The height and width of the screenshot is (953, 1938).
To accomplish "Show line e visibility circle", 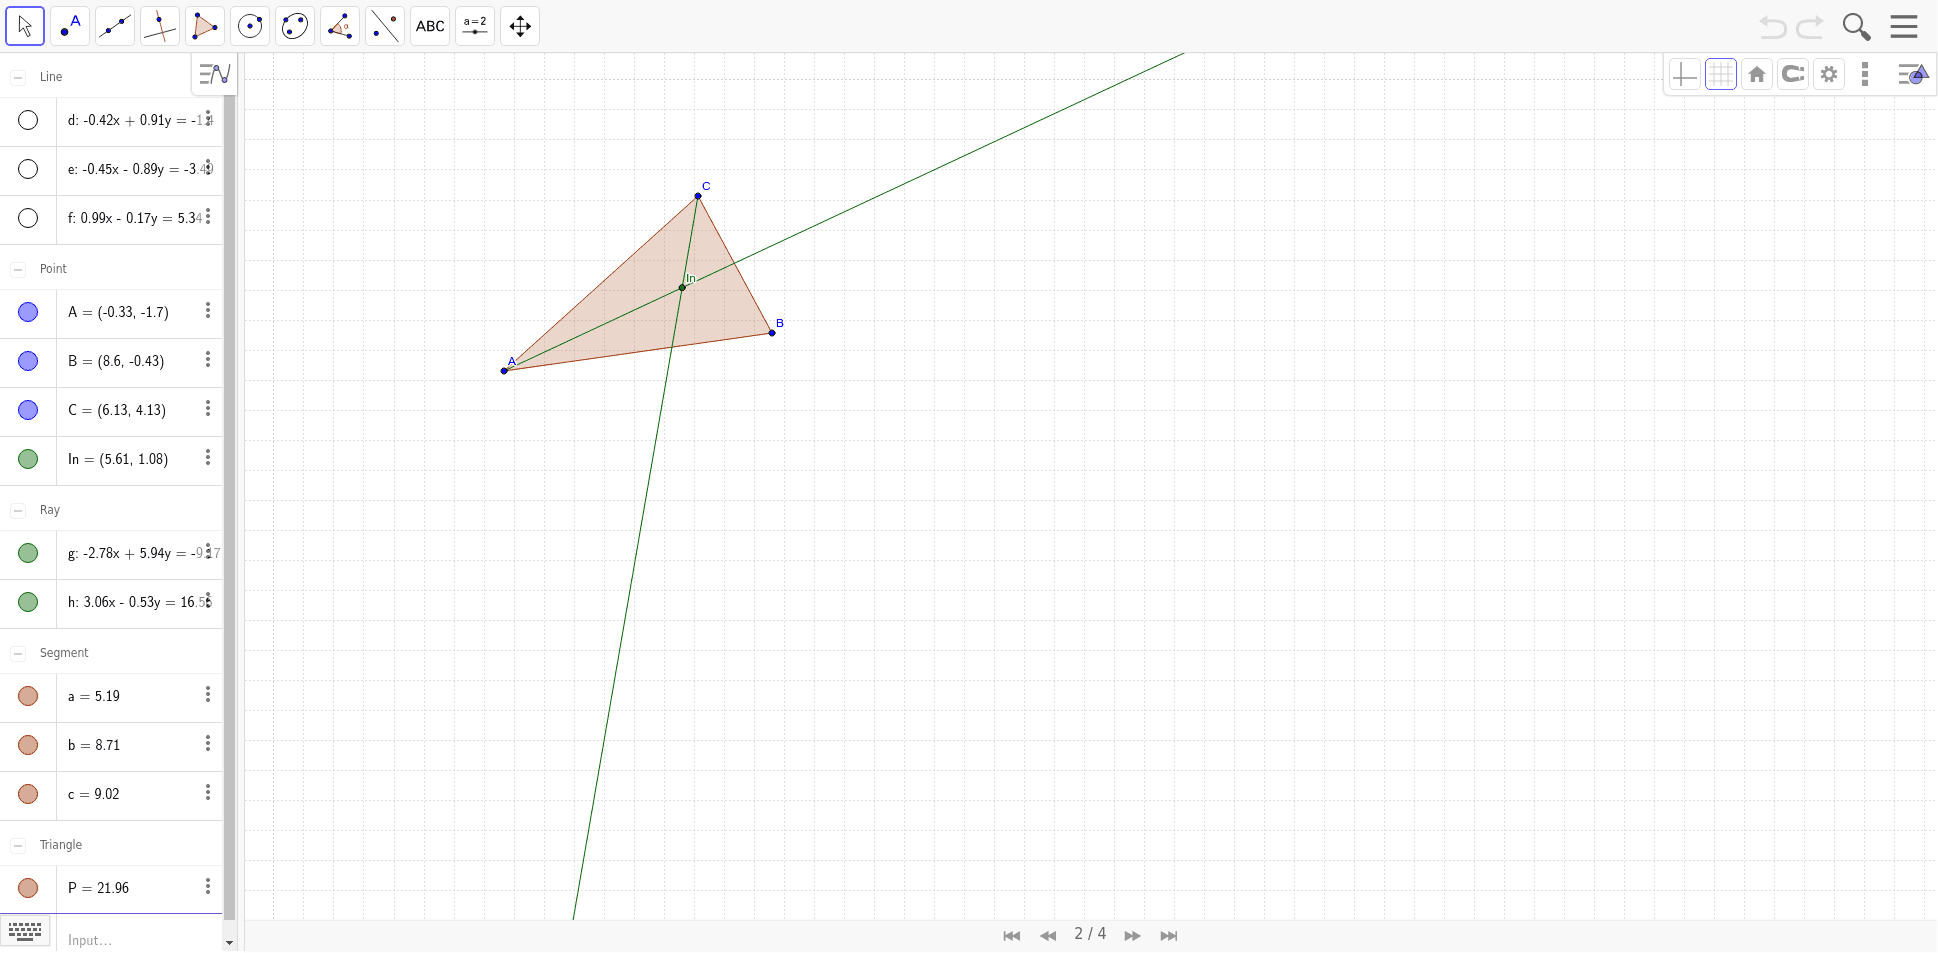I will [x=28, y=169].
